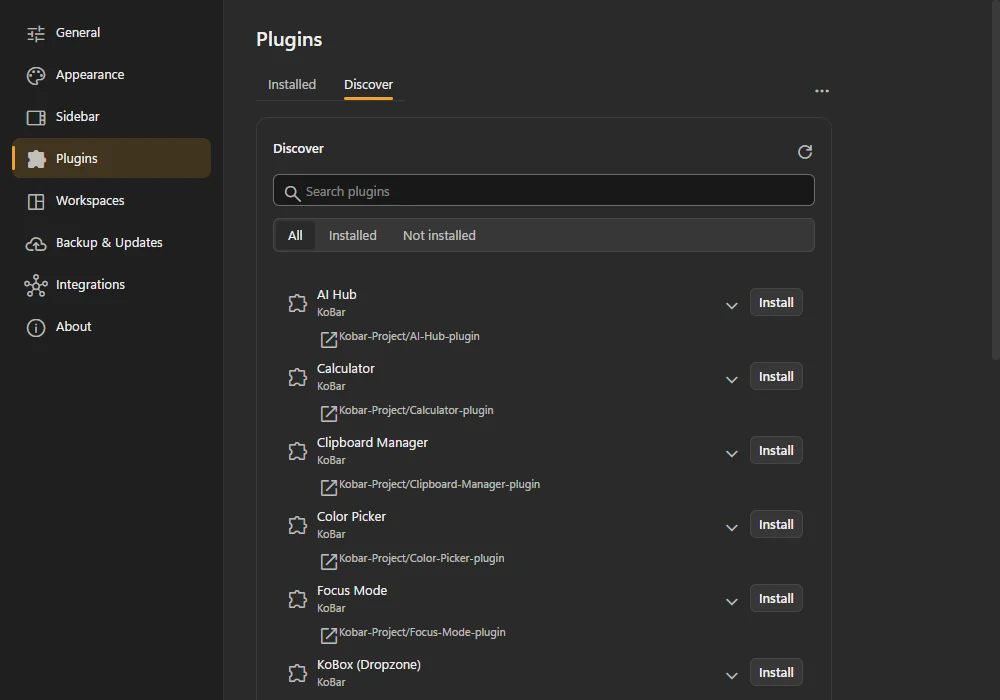Image resolution: width=1000 pixels, height=700 pixels.
Task: Open Integrations settings
Action: click(x=112, y=285)
